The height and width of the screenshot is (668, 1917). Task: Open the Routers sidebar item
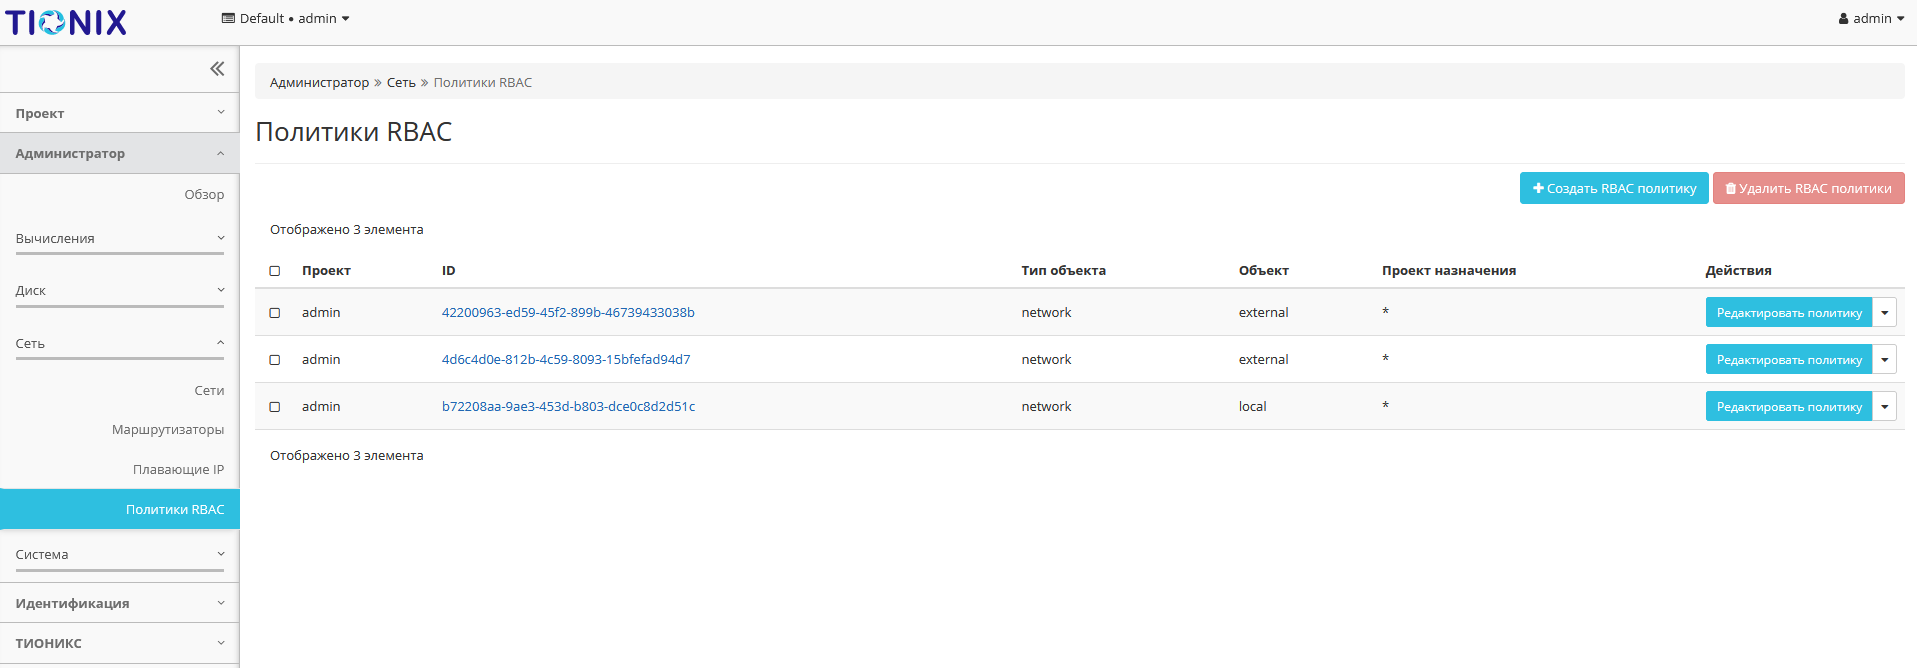[168, 430]
